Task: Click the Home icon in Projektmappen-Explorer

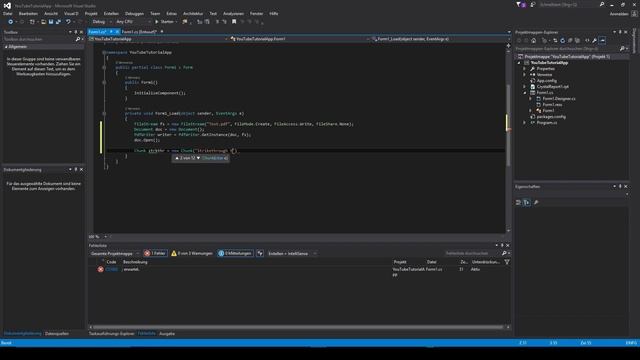Action: (x=533, y=40)
